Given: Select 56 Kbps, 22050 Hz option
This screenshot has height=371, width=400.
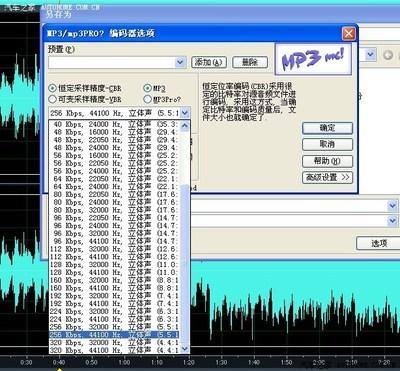Looking at the screenshot, I should 114,163.
